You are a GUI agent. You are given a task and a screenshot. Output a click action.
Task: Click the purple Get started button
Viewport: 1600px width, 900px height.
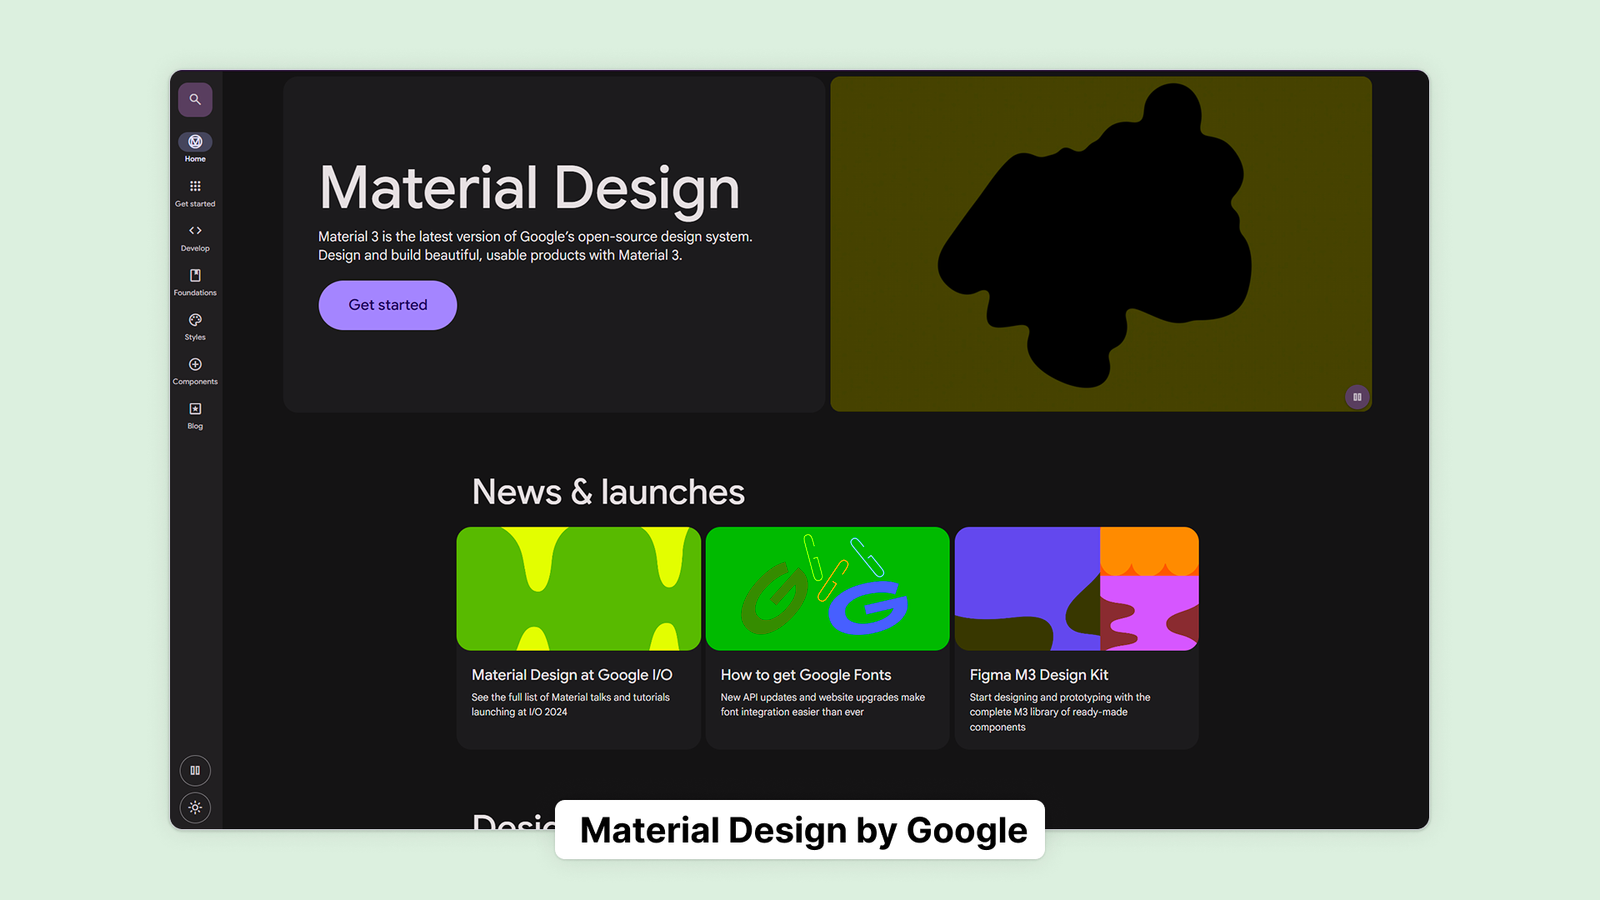point(388,305)
